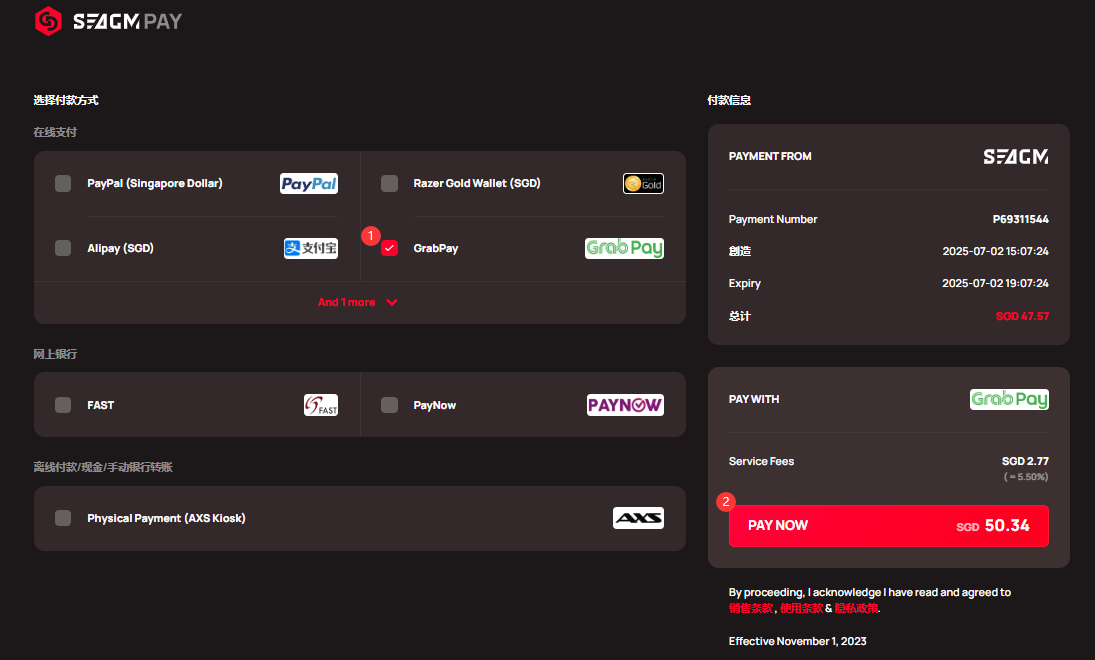Click the FAST bank logo
This screenshot has width=1095, height=660.
click(x=321, y=405)
